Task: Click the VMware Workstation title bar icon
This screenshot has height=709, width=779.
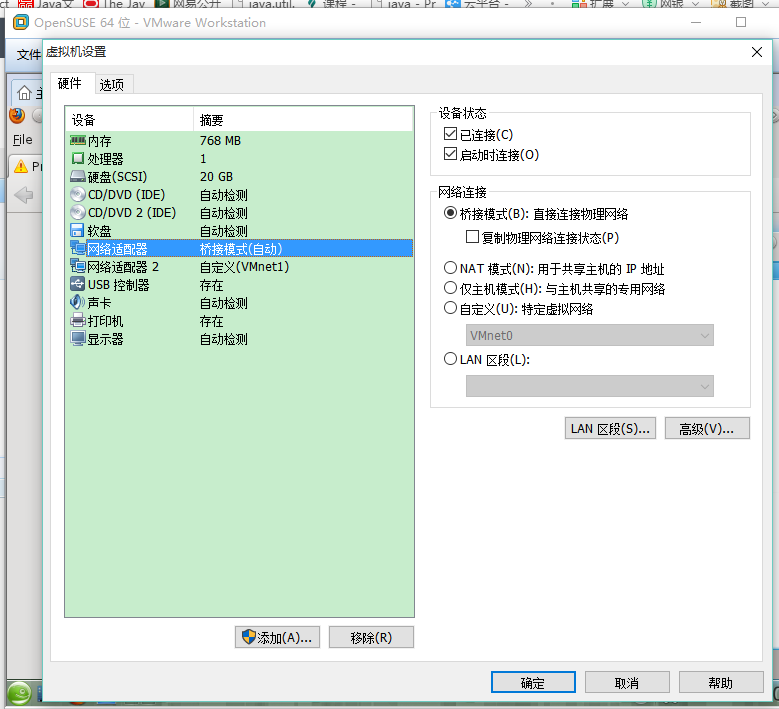Action: pos(20,22)
